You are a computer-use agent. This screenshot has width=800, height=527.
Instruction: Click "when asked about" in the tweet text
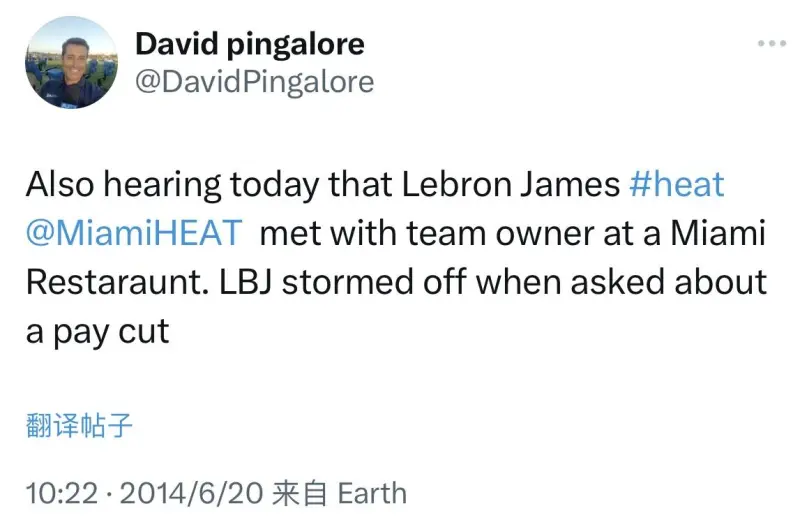pos(621,282)
